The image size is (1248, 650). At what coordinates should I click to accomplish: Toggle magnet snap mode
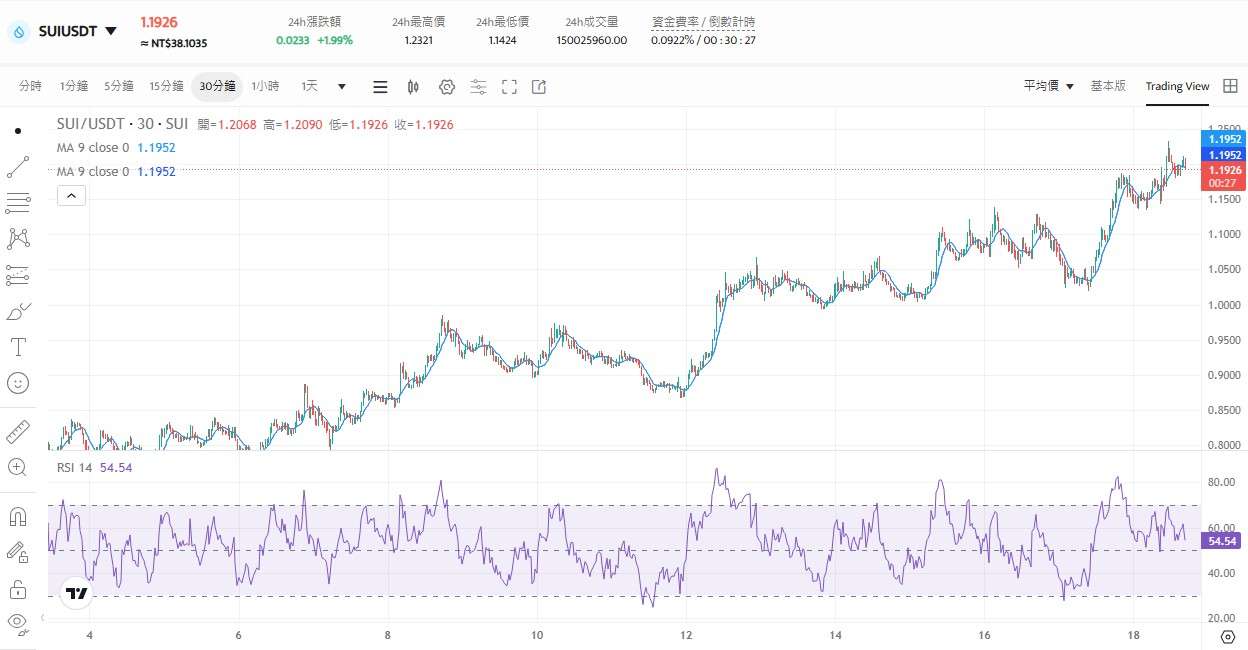tap(18, 516)
